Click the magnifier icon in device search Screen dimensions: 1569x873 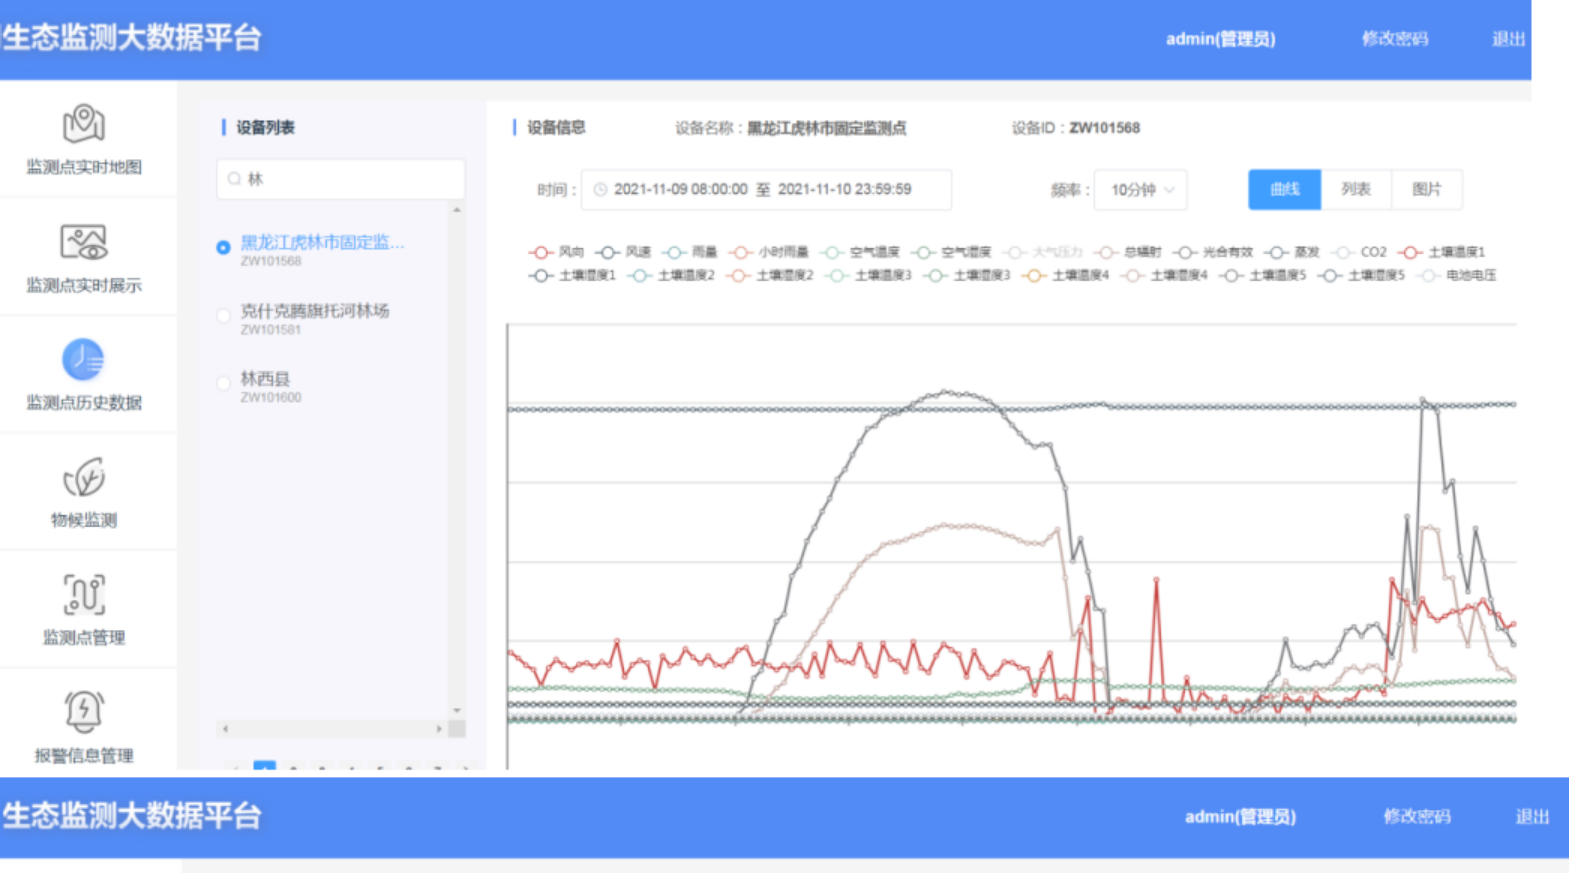click(234, 179)
